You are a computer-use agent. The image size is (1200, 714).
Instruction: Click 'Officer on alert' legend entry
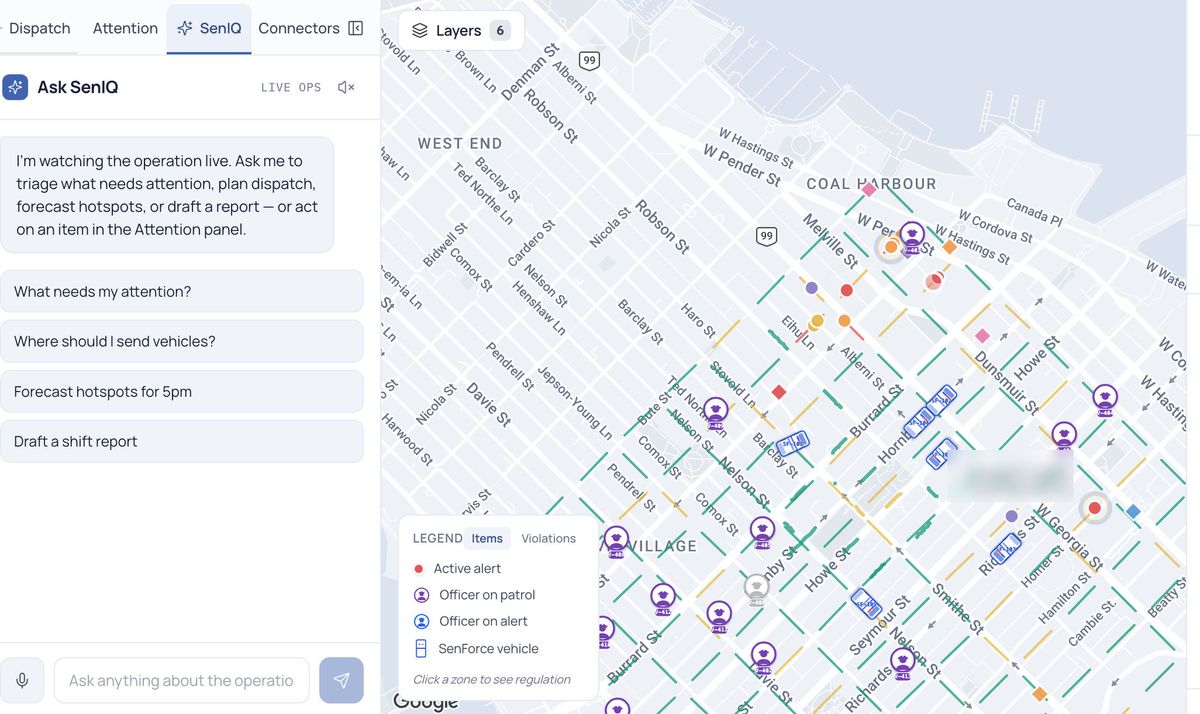(x=469, y=621)
